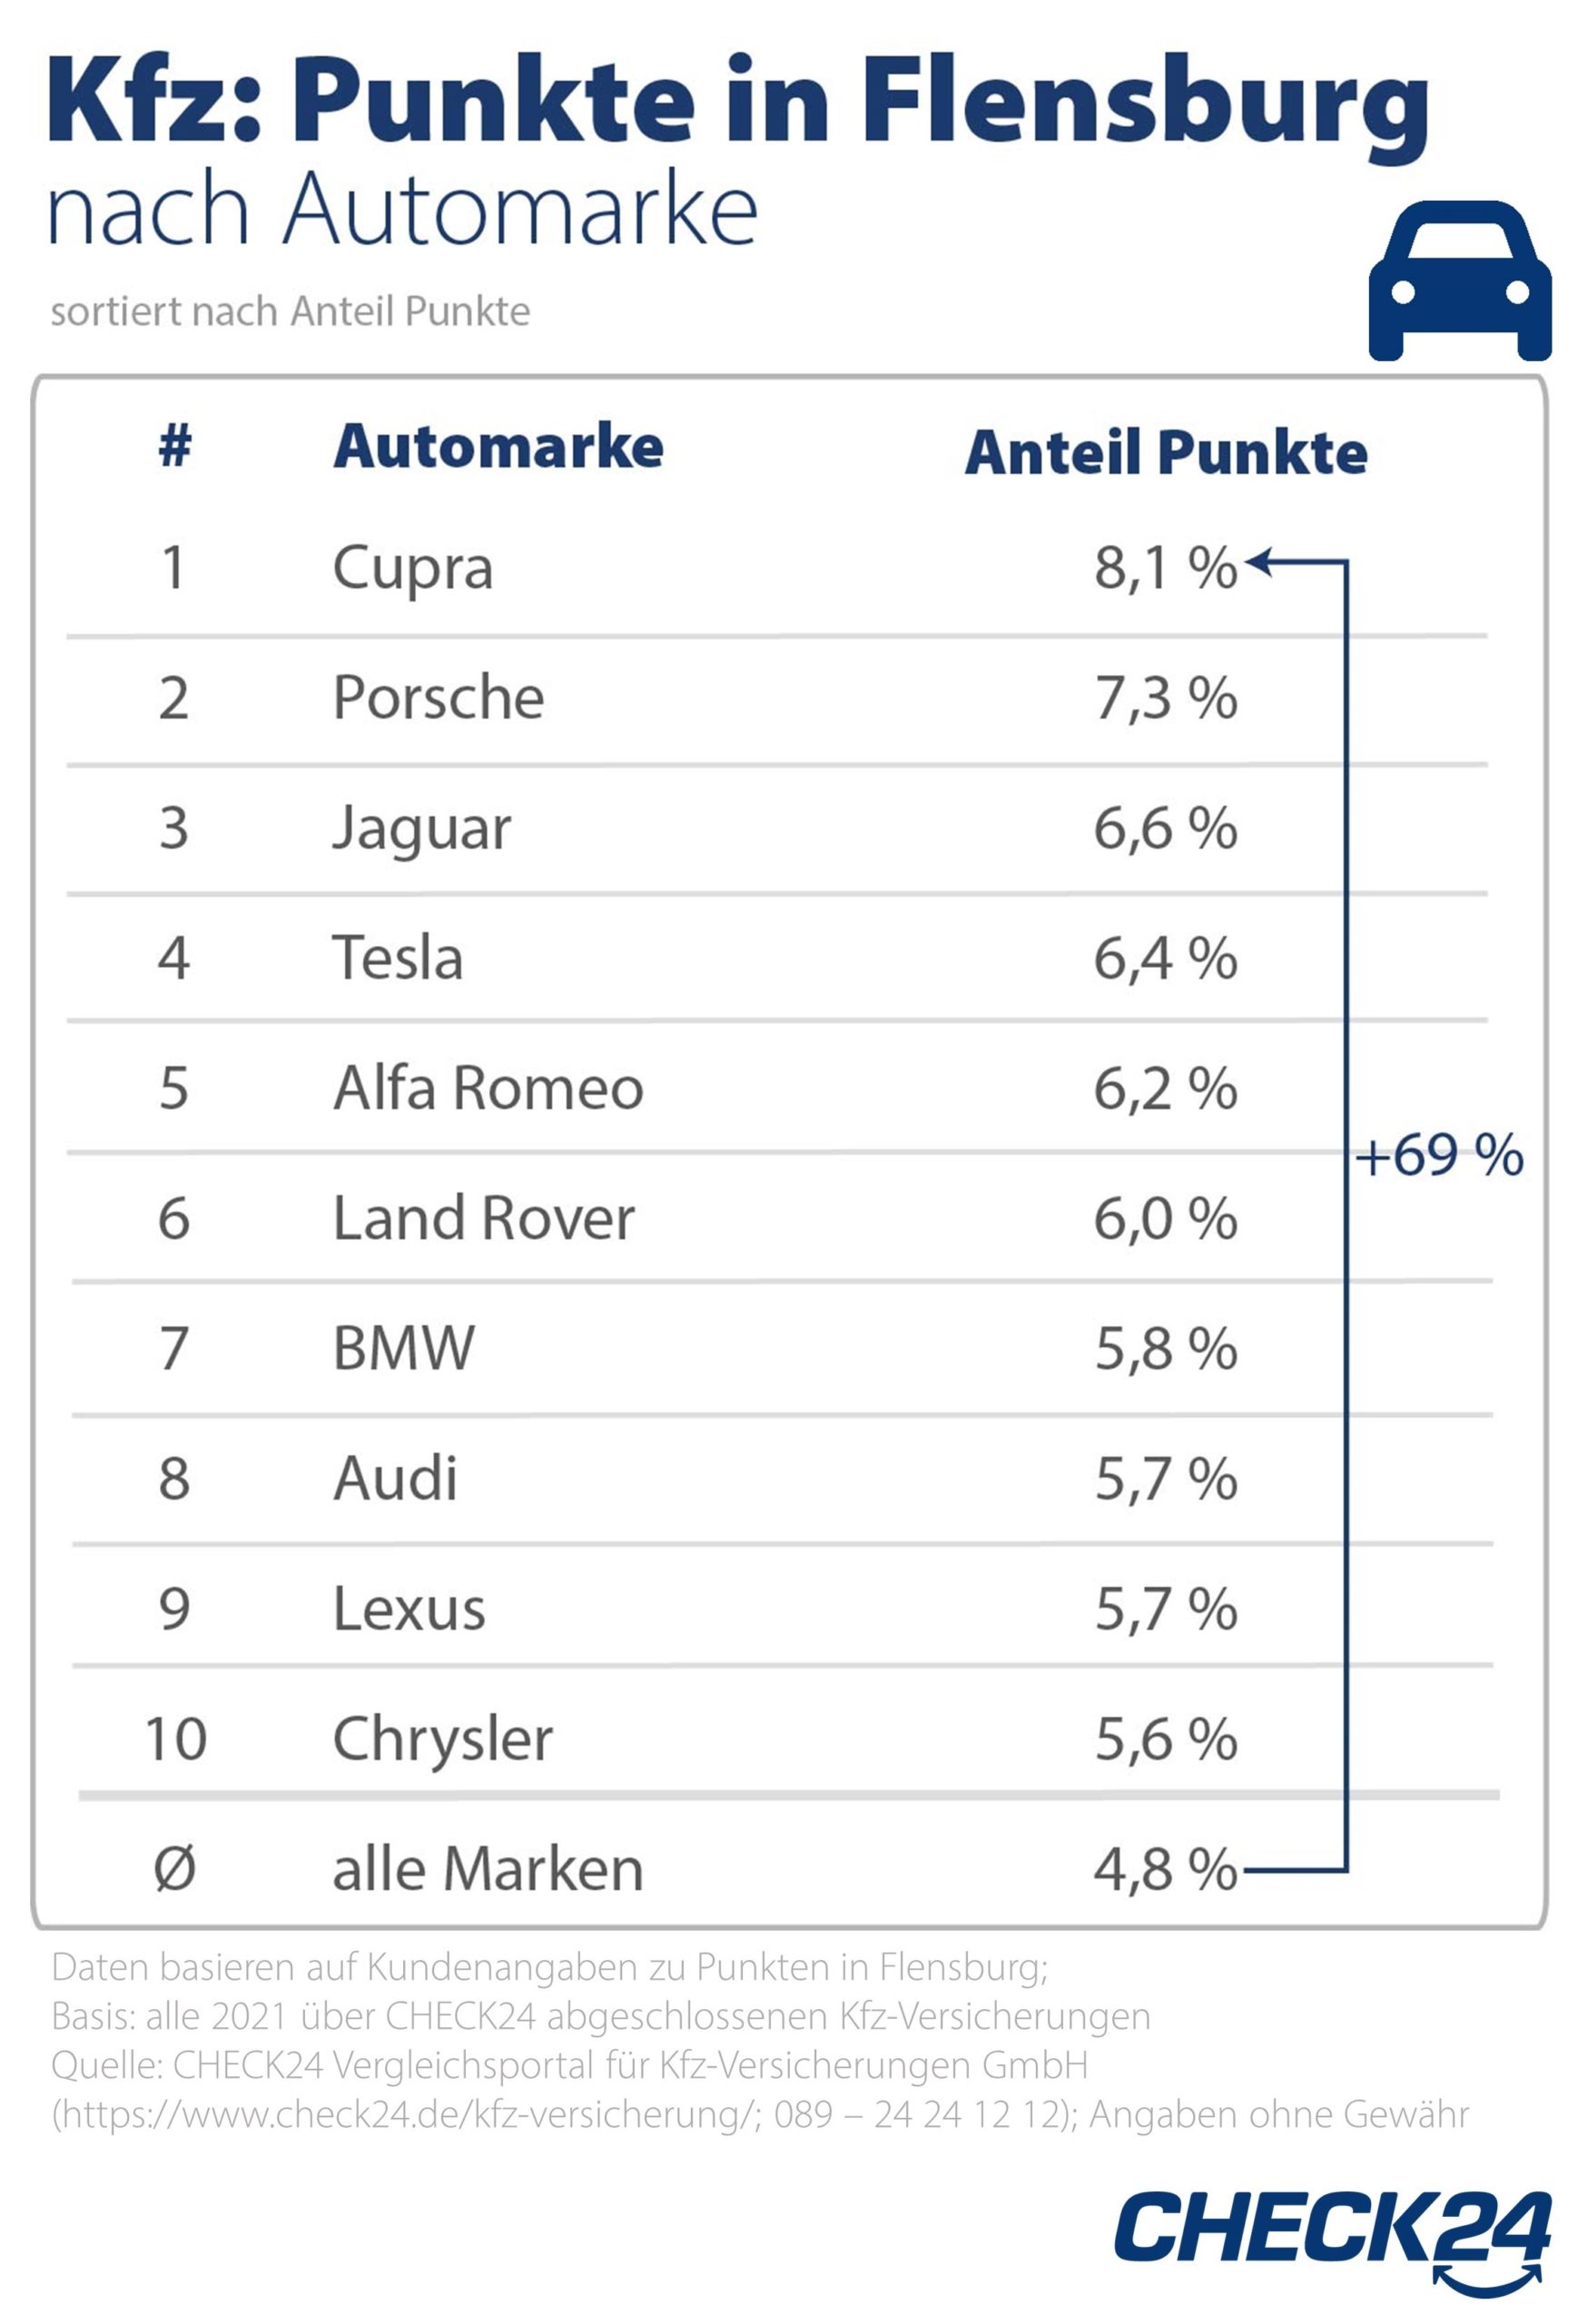Click the +69 % difference label

click(x=1439, y=1156)
